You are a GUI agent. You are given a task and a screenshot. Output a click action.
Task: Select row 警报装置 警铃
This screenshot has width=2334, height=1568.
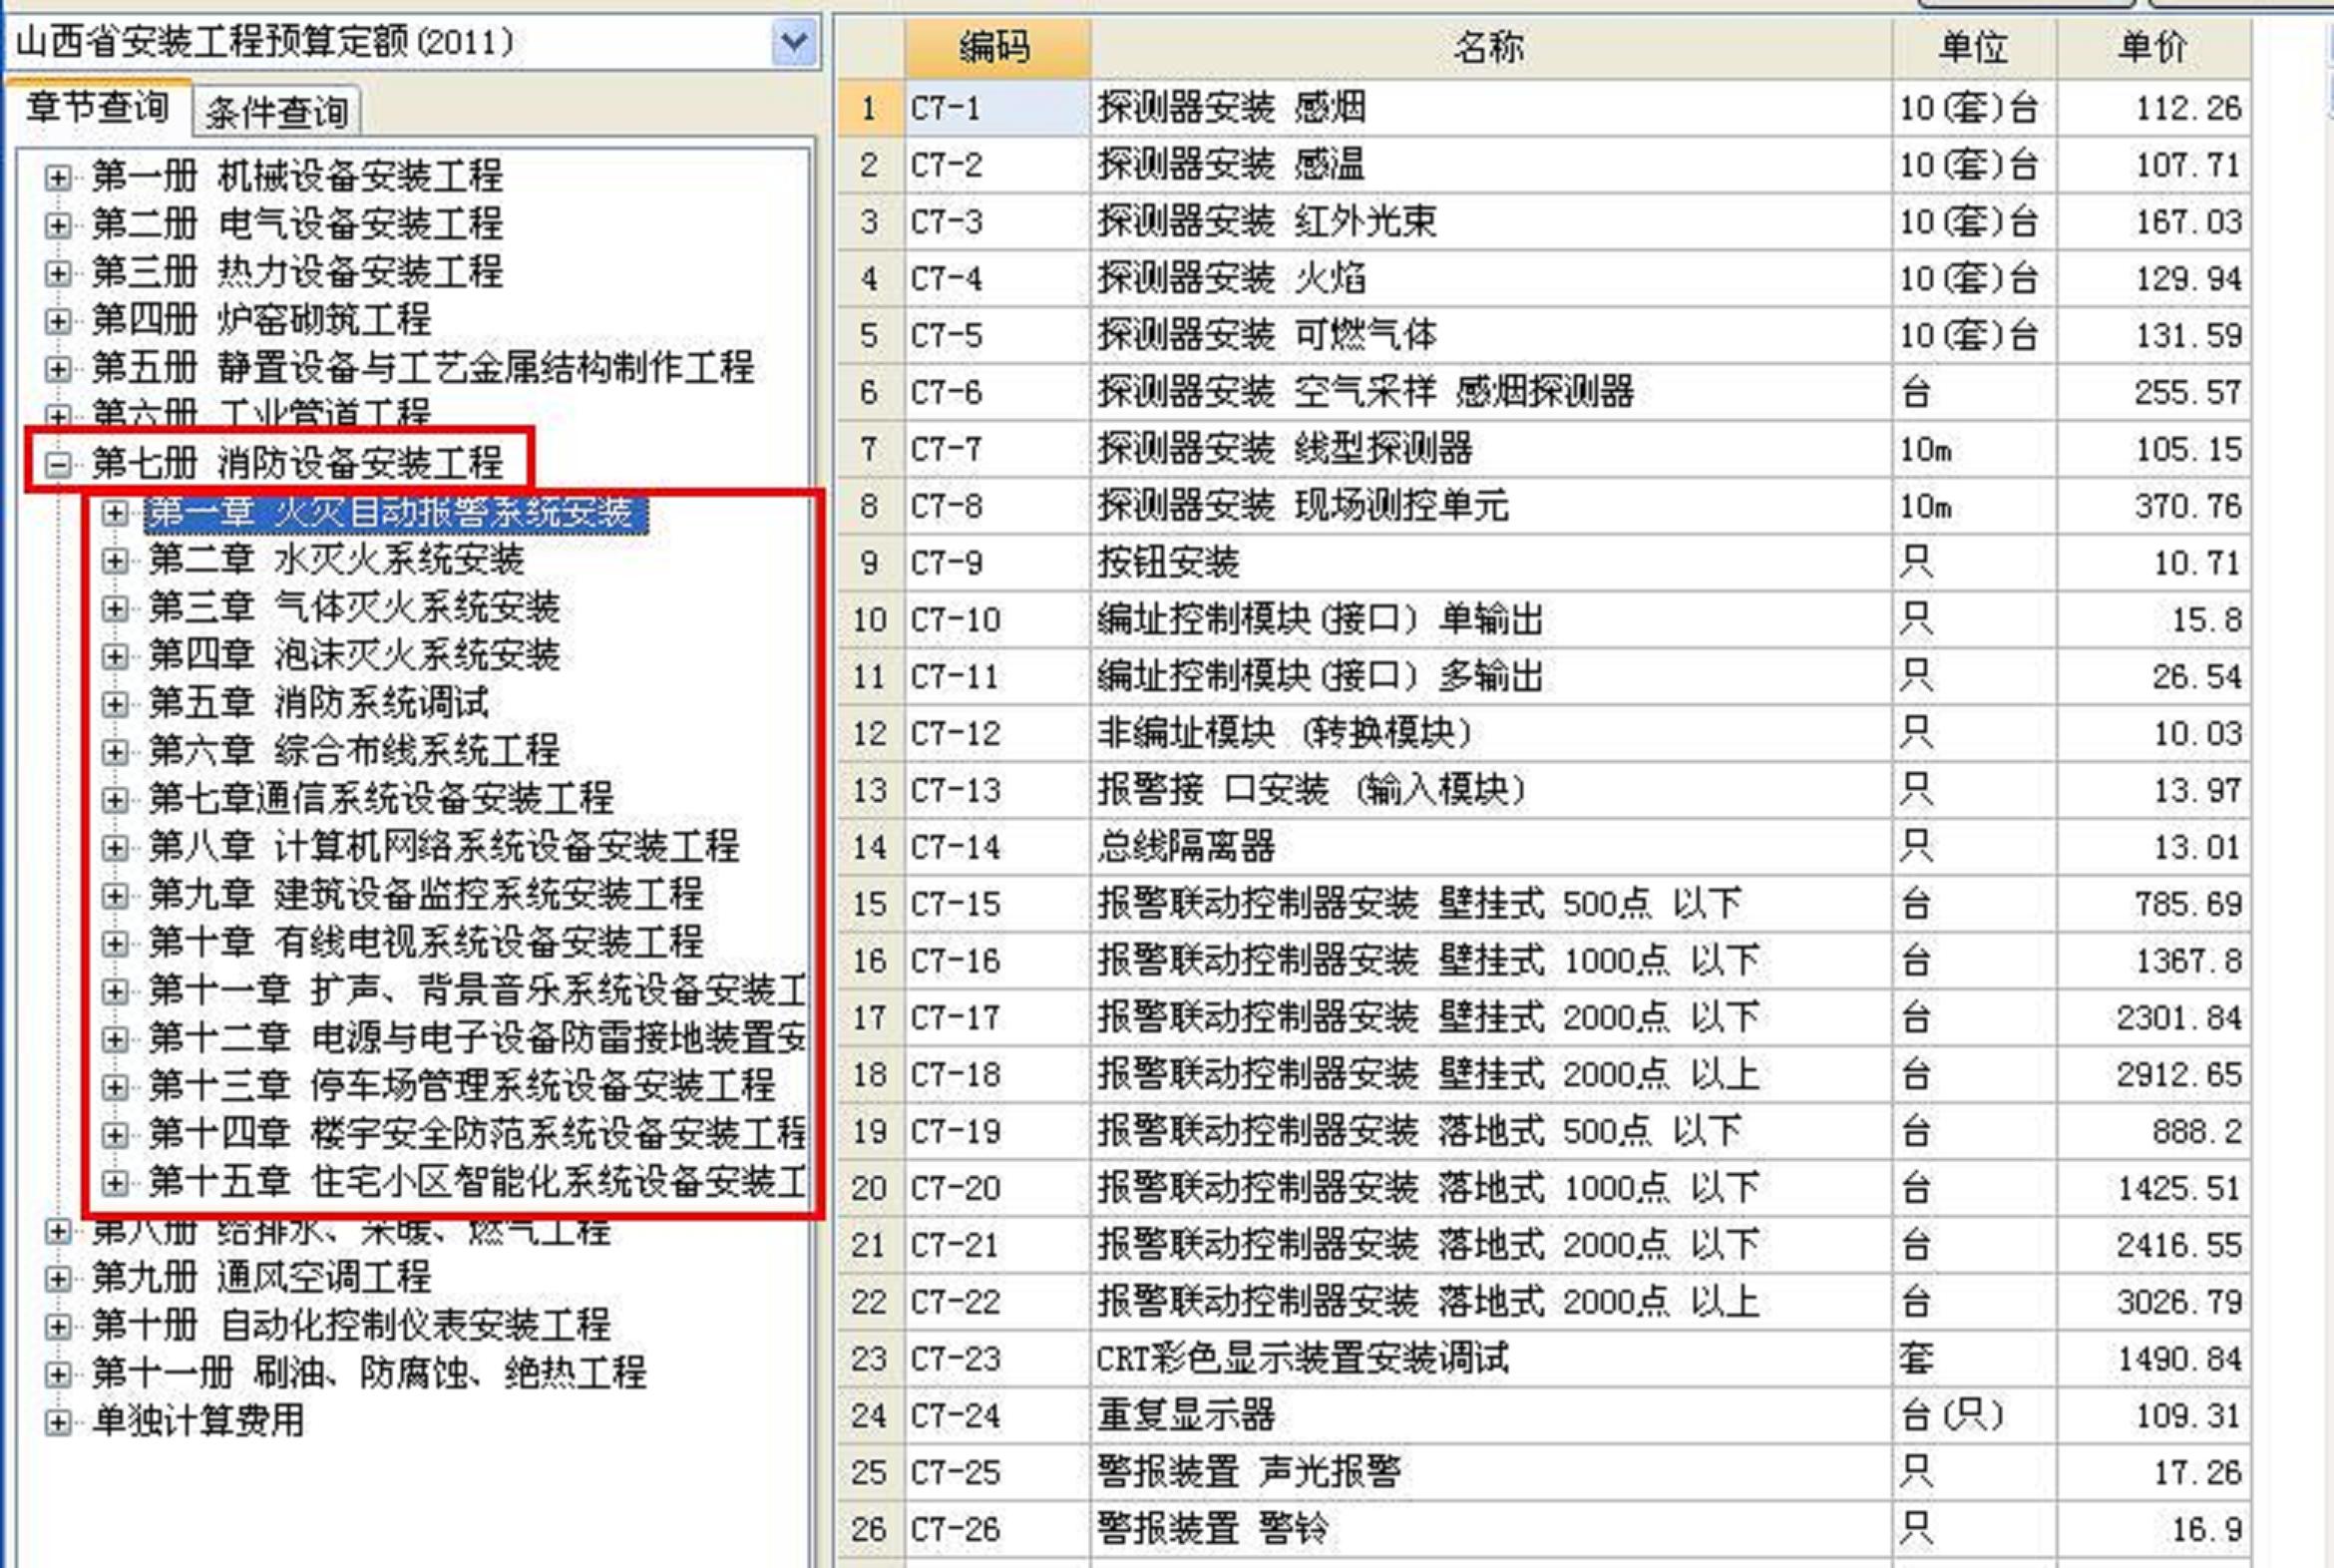[1544, 1530]
